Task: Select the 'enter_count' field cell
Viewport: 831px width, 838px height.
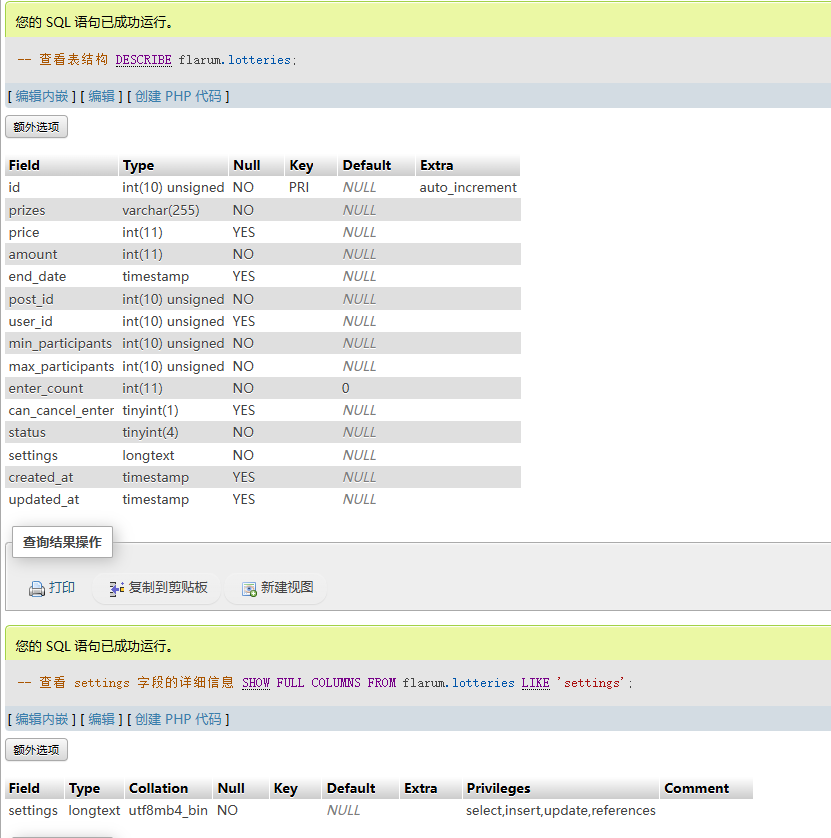Action: point(61,388)
